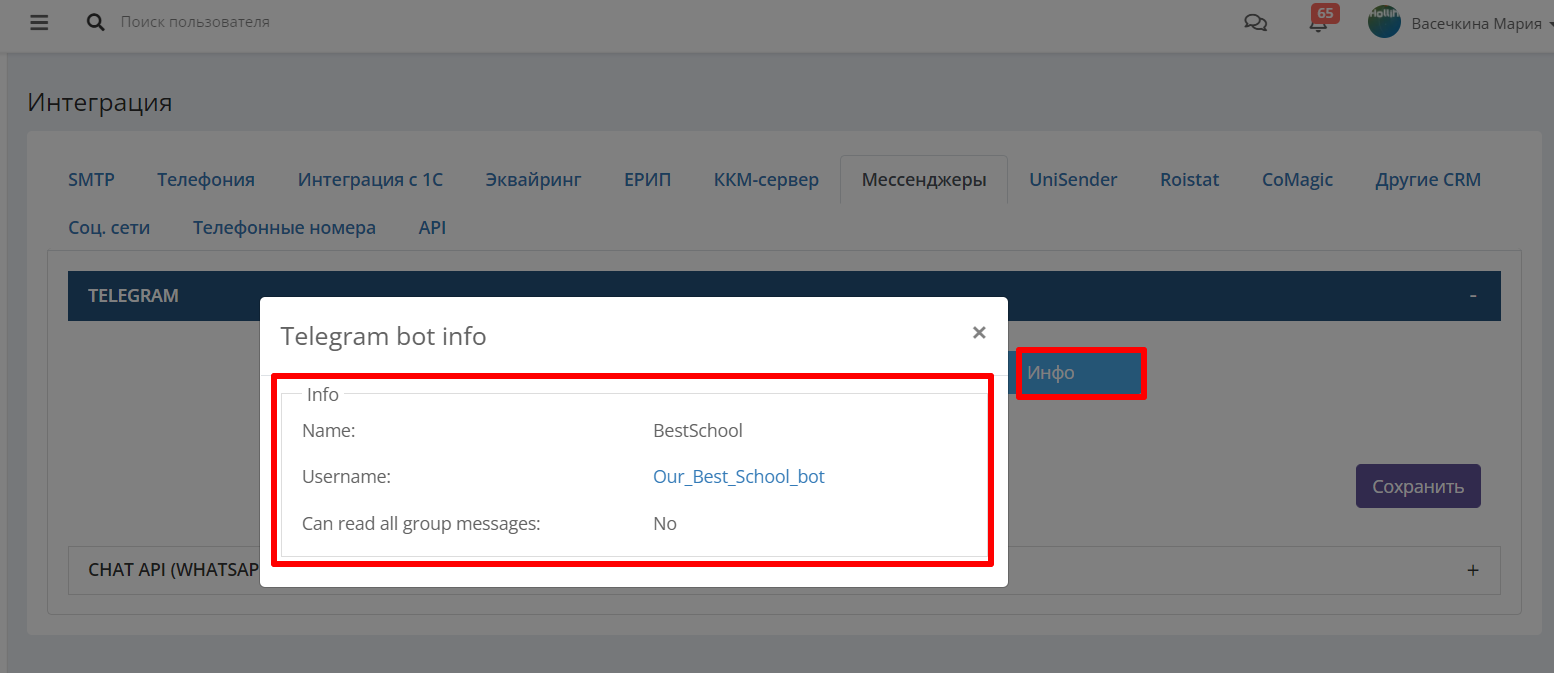Select the ЕРИП tab
This screenshot has height=673, width=1554.
(x=647, y=180)
